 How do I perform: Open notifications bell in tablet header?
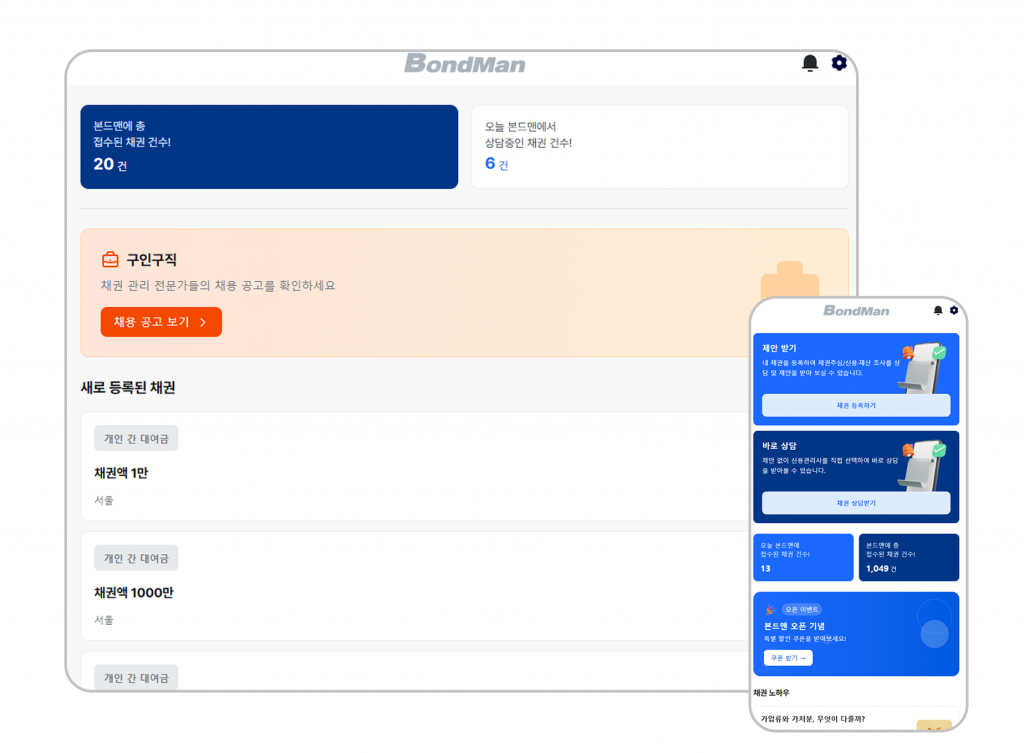tap(810, 63)
